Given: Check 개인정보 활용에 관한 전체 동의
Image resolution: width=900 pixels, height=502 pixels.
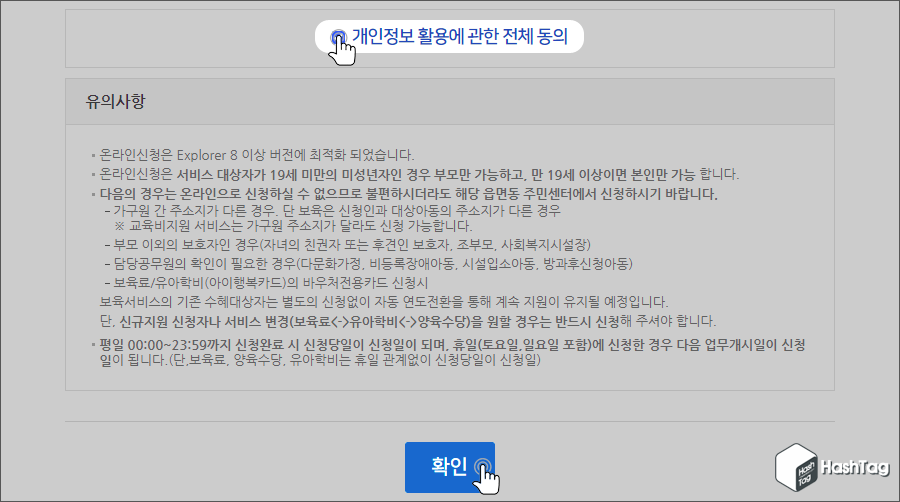Looking at the screenshot, I should [x=339, y=37].
